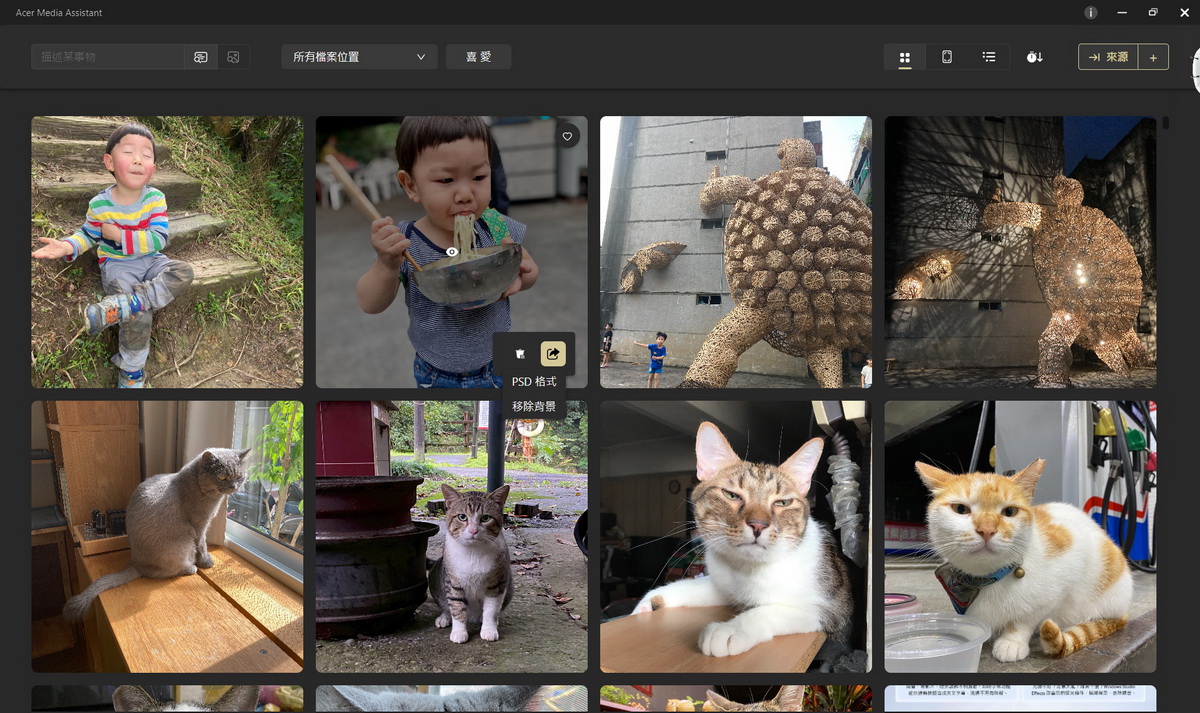Screen dimensions: 1200x713
Task: Toggle the heart favorite on noodle photo
Action: pyautogui.click(x=568, y=136)
